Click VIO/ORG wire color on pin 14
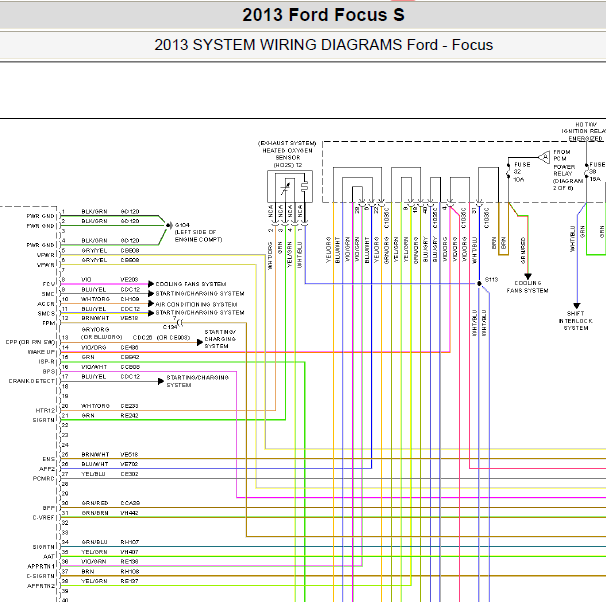This screenshot has width=606, height=602. pos(94,347)
